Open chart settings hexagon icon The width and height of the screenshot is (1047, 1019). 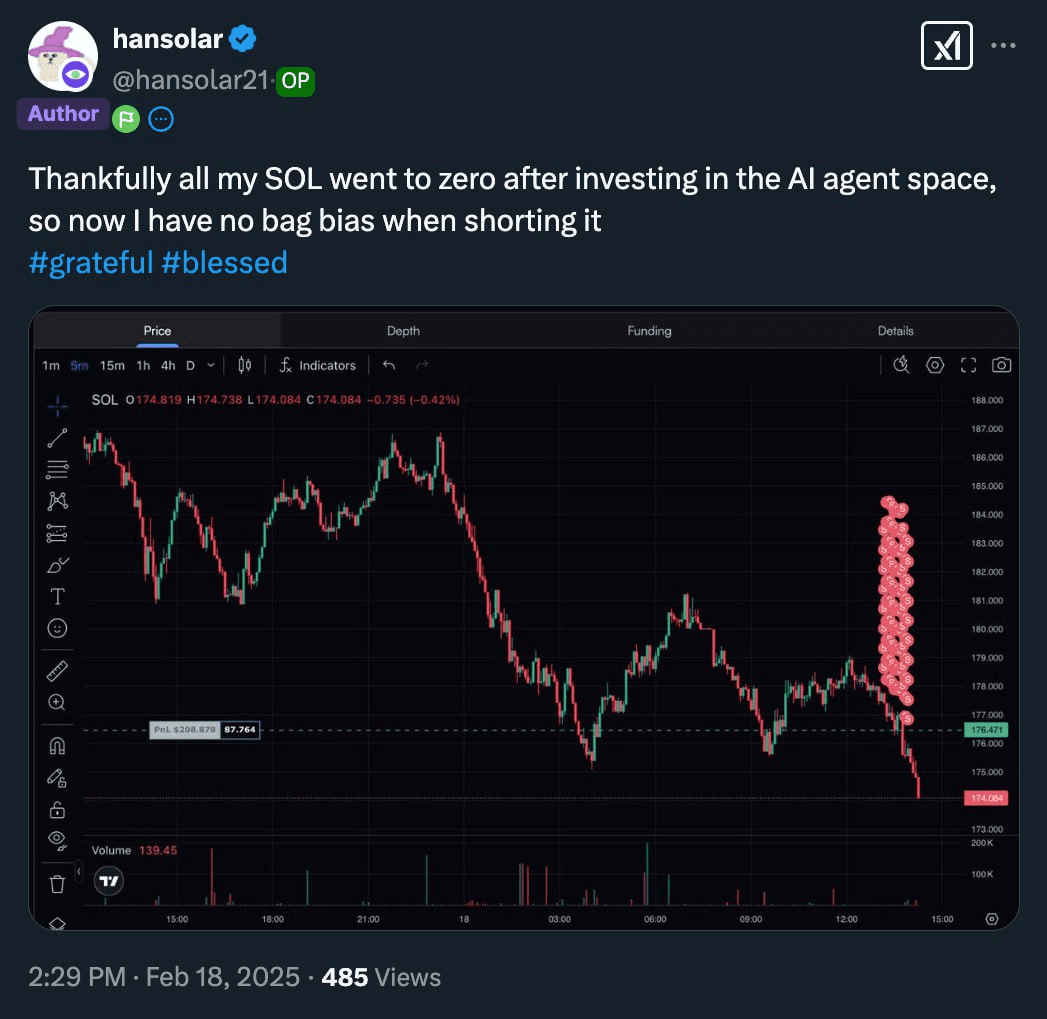click(x=935, y=365)
